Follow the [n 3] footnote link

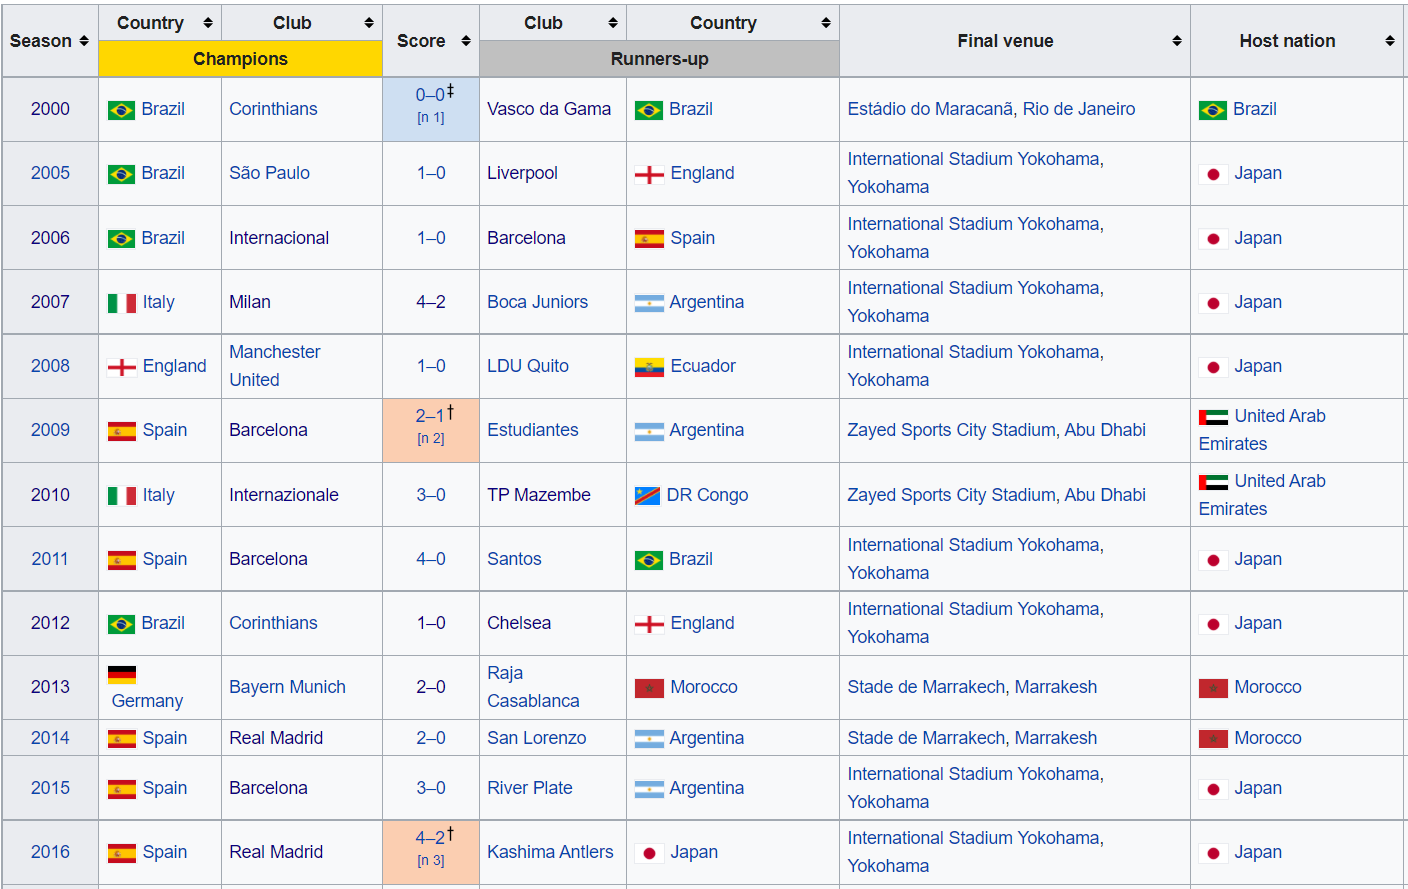[x=431, y=861]
